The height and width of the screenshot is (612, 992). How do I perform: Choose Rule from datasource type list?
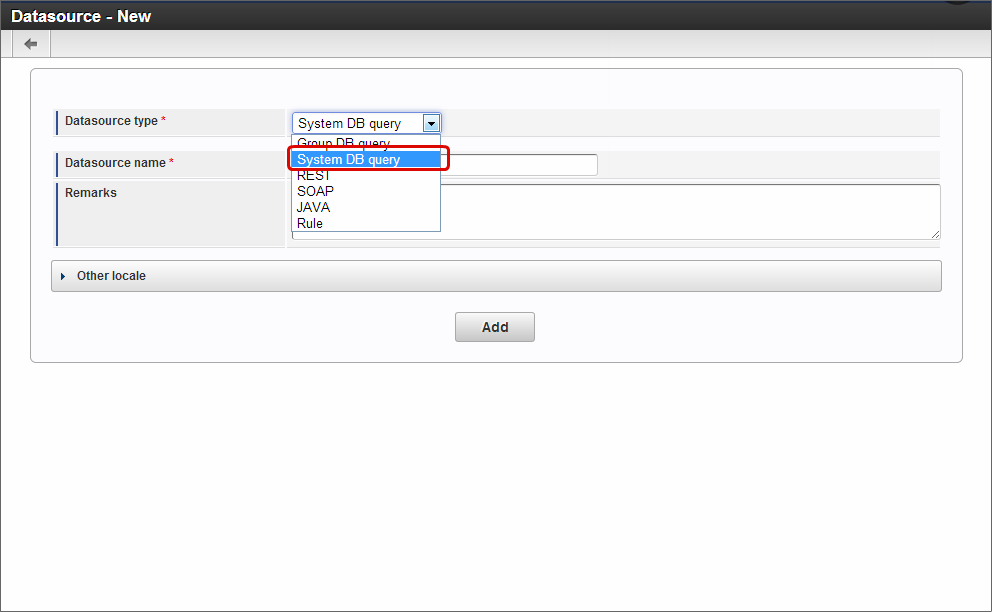click(x=365, y=223)
